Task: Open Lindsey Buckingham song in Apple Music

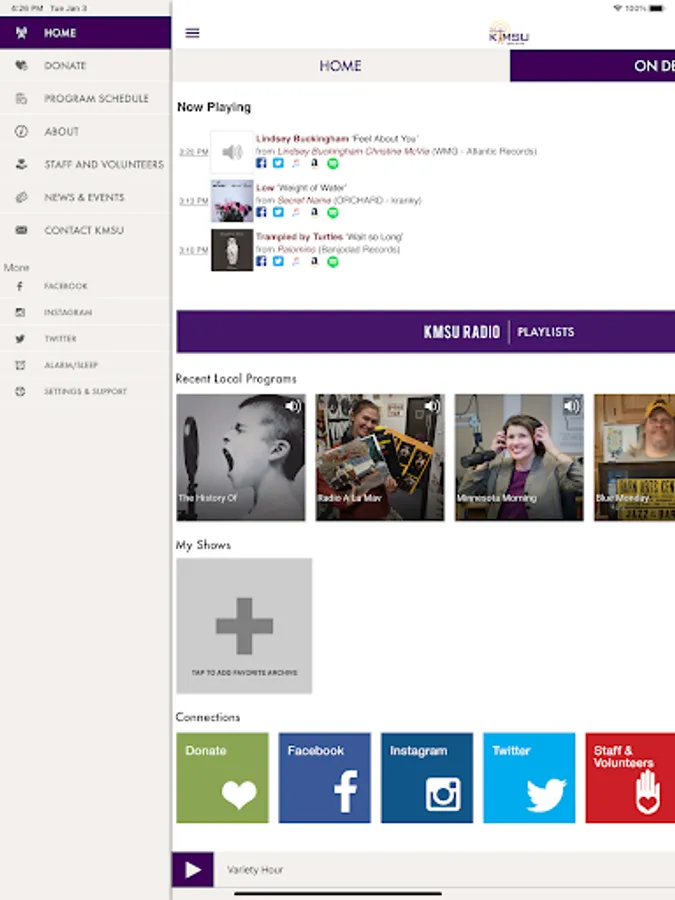Action: pos(296,163)
